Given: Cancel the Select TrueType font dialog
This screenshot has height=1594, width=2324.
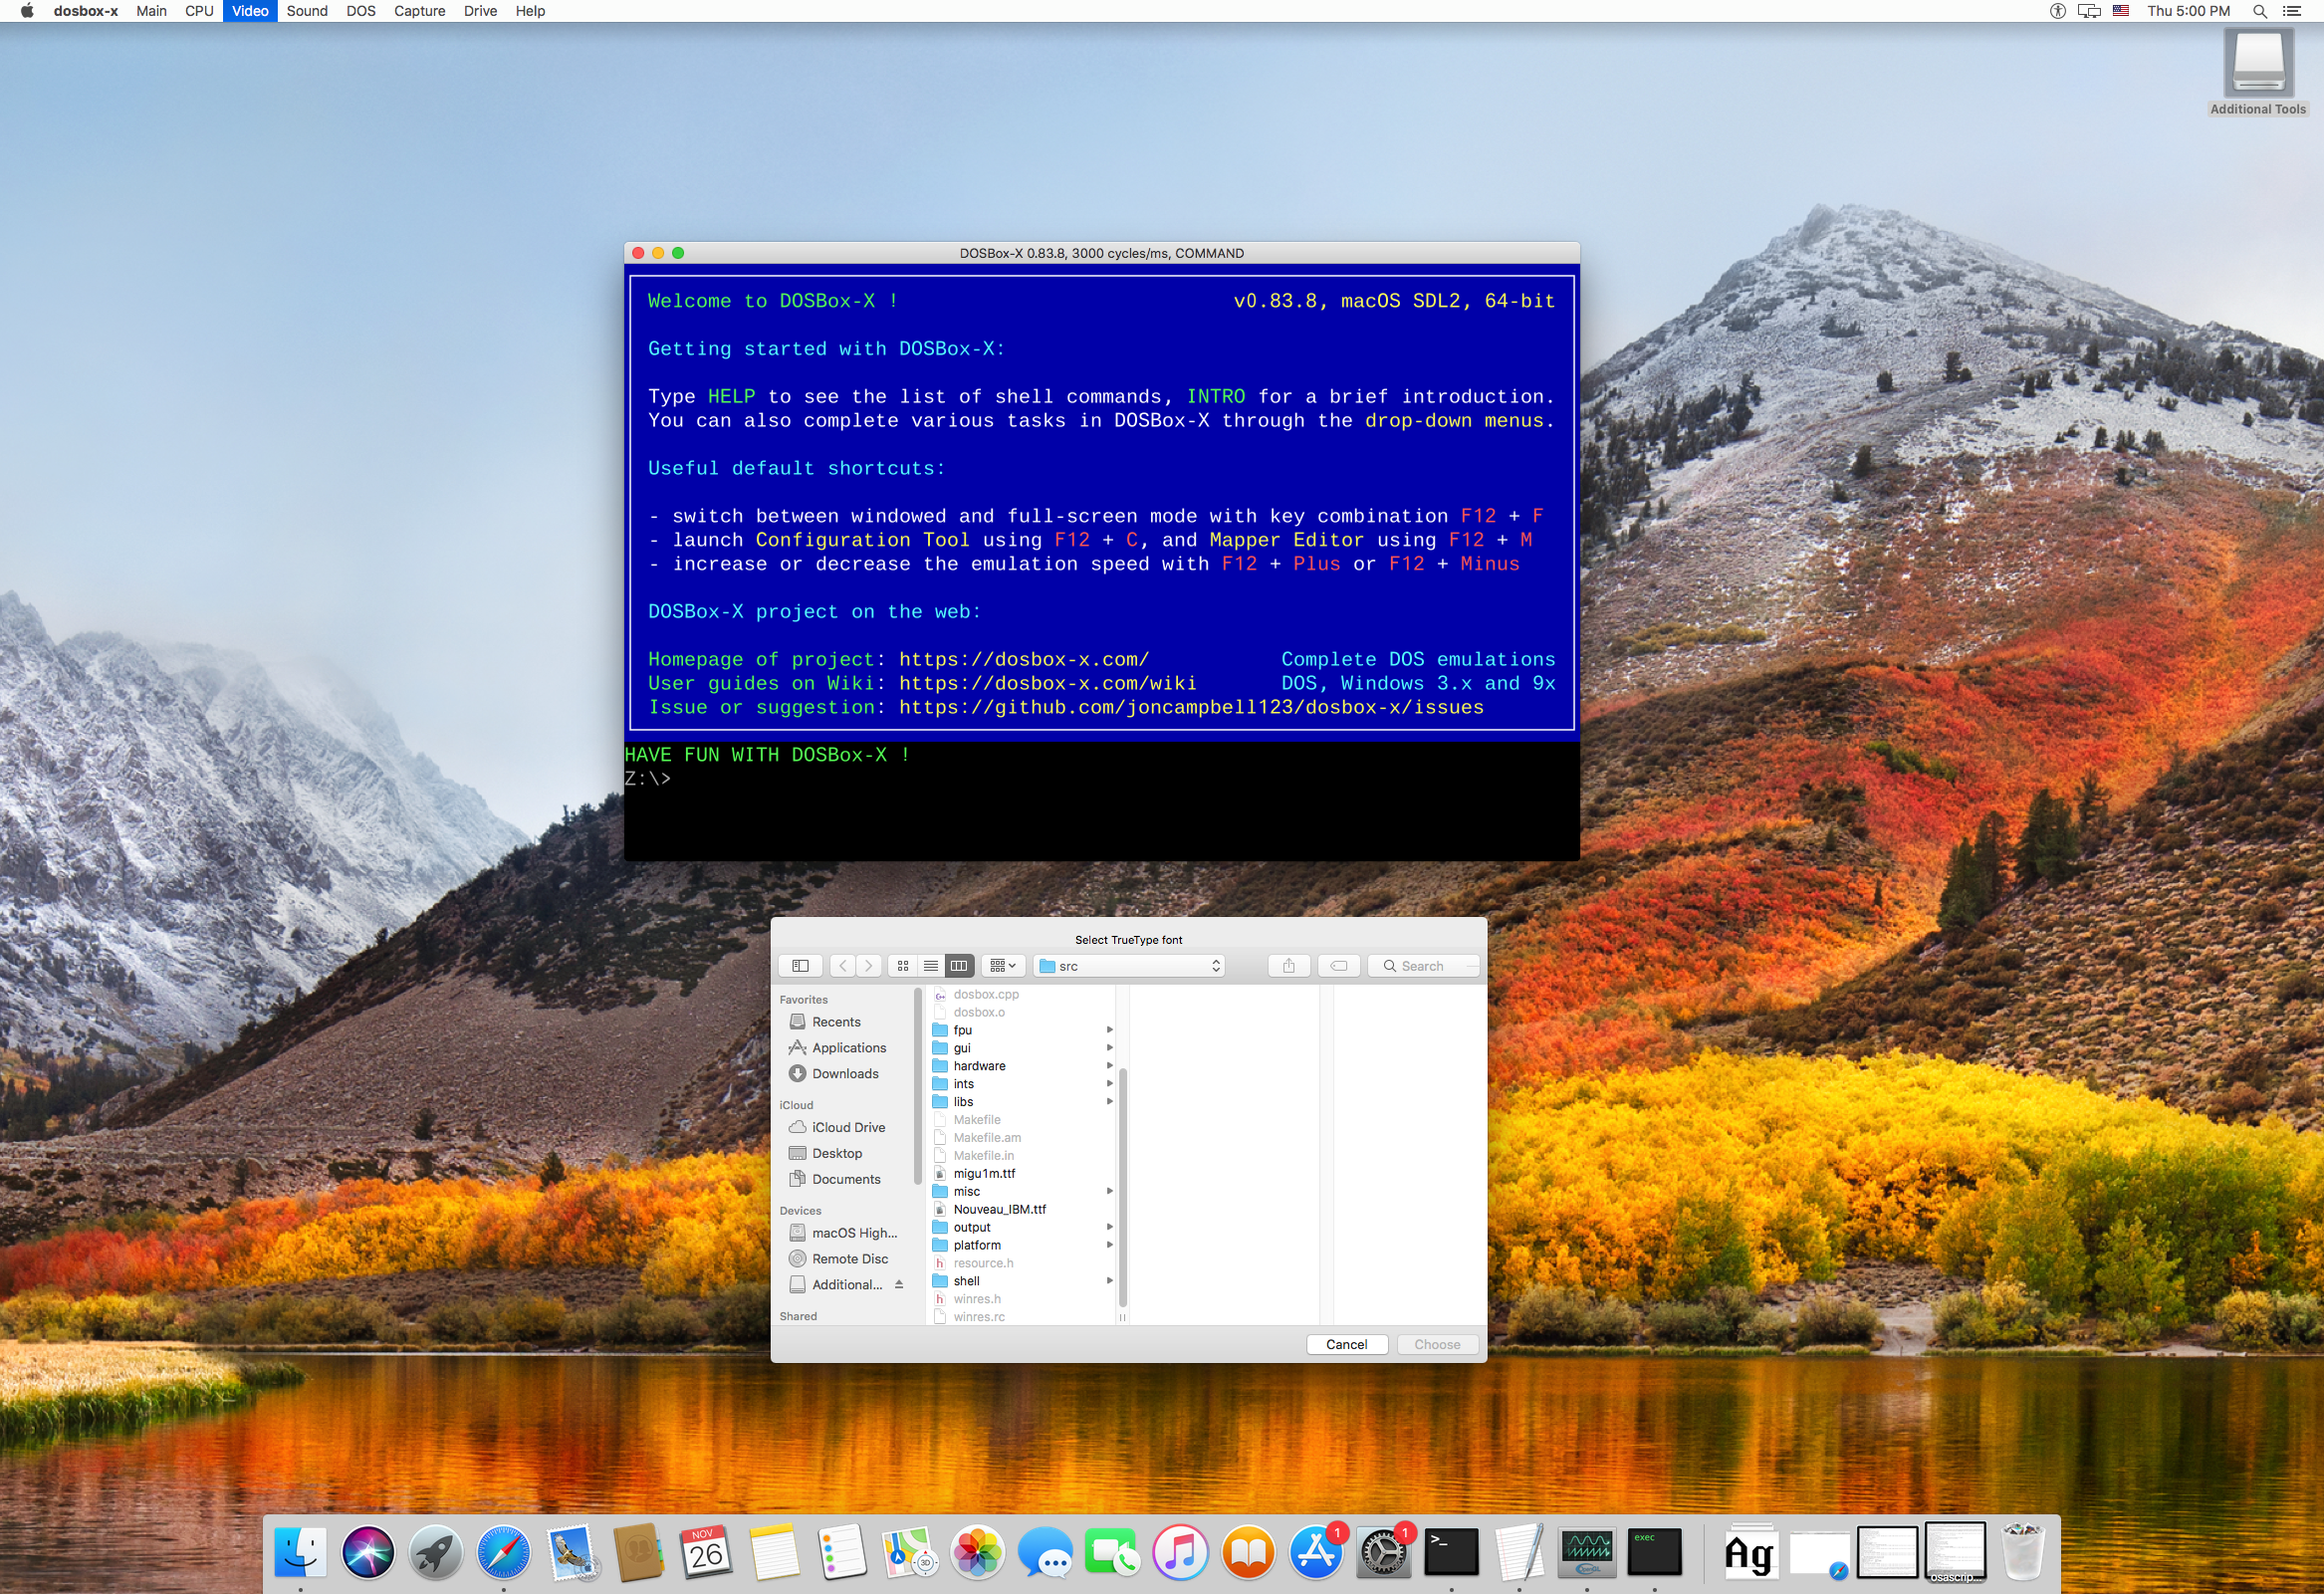Looking at the screenshot, I should point(1346,1345).
